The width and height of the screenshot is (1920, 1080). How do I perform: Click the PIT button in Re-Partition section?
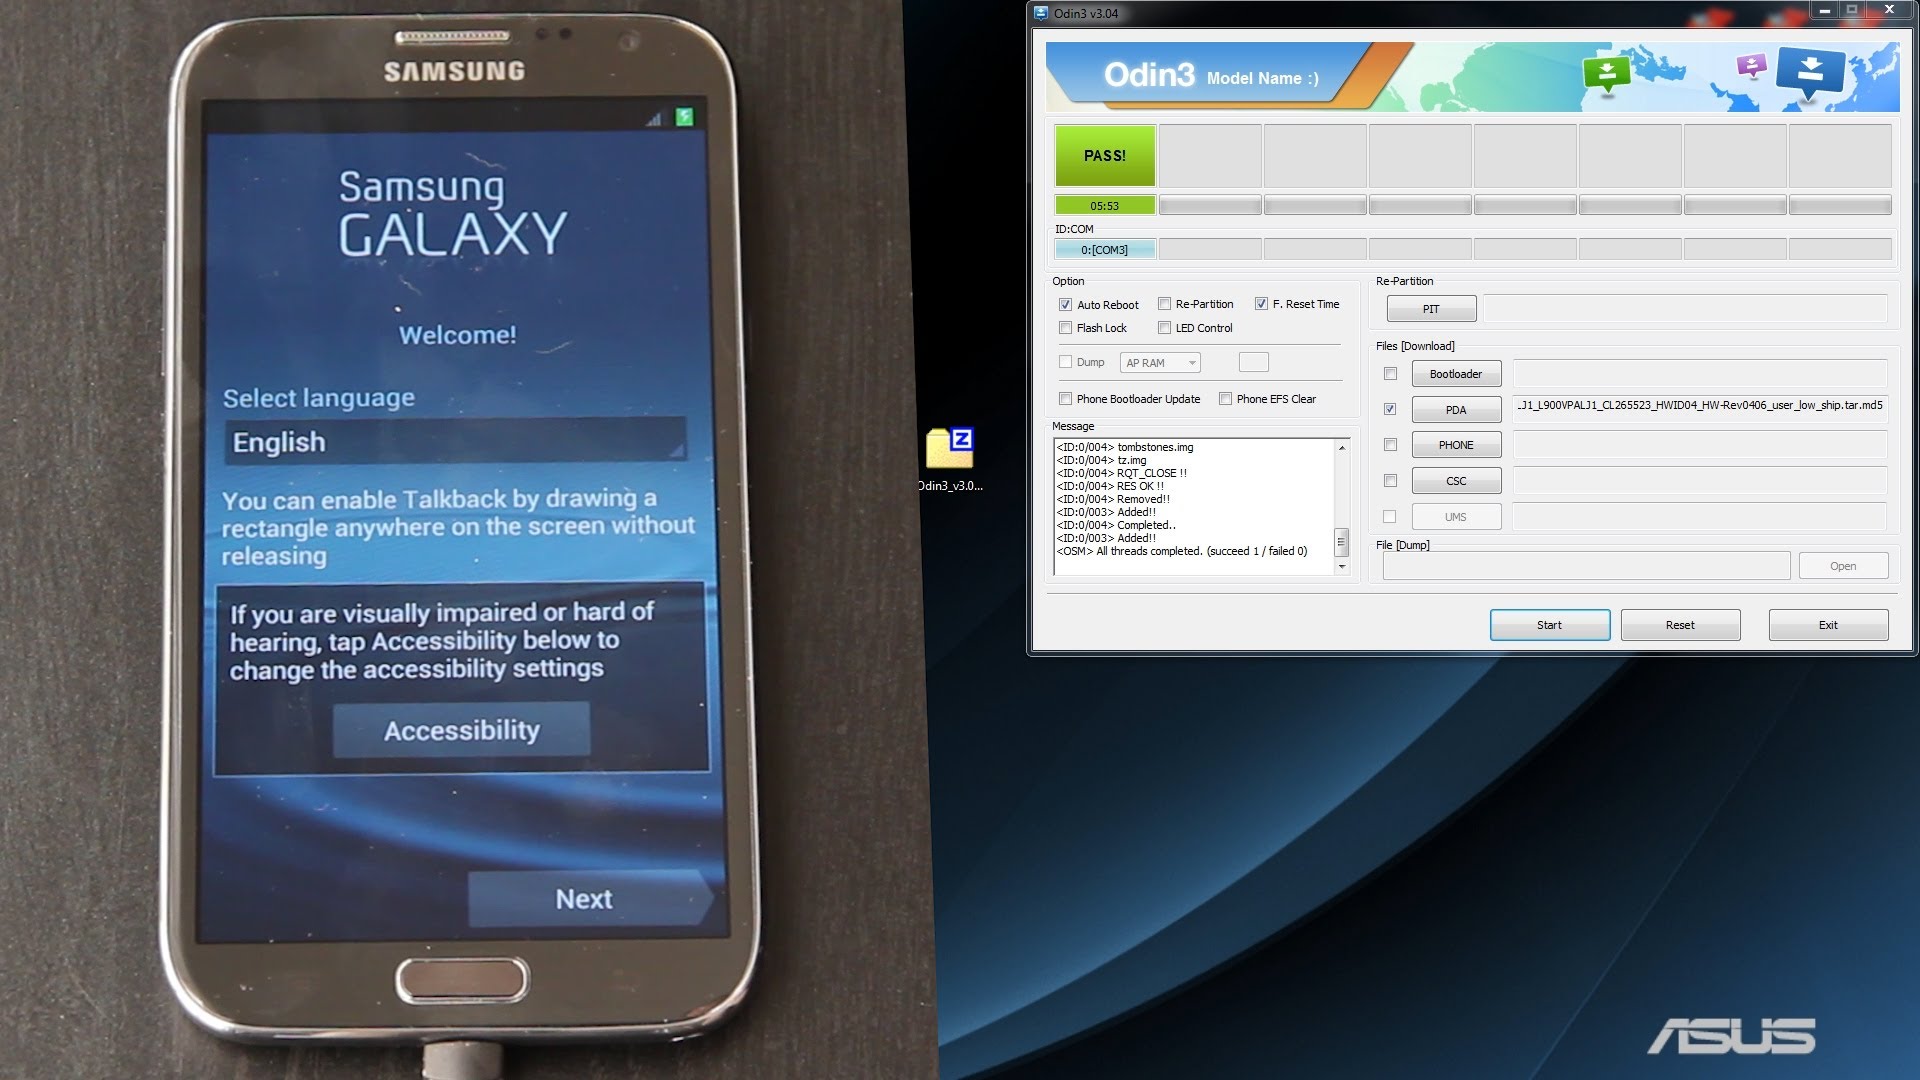[x=1431, y=307]
